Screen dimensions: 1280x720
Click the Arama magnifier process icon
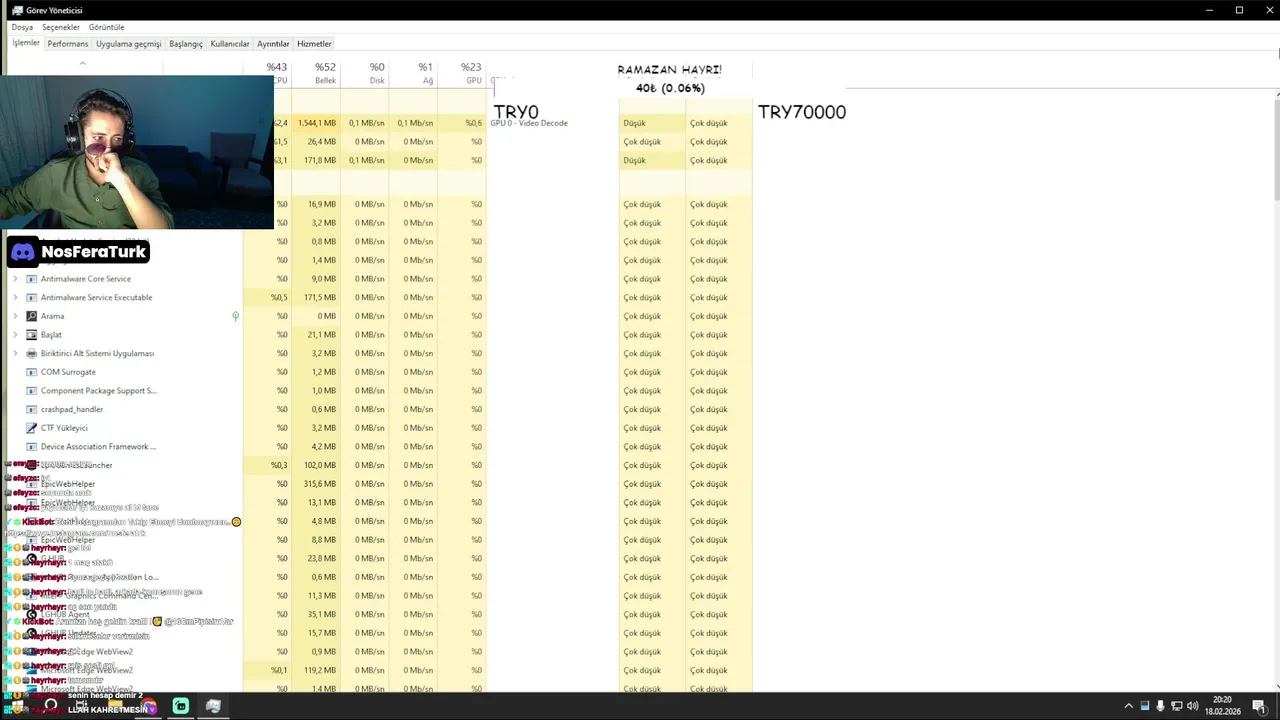click(x=31, y=316)
